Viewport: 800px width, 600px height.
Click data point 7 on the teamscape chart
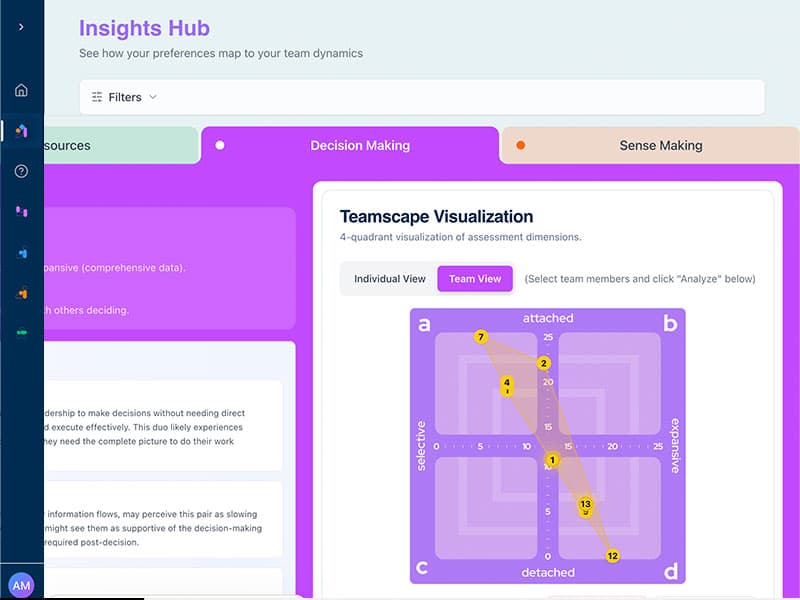tap(479, 338)
